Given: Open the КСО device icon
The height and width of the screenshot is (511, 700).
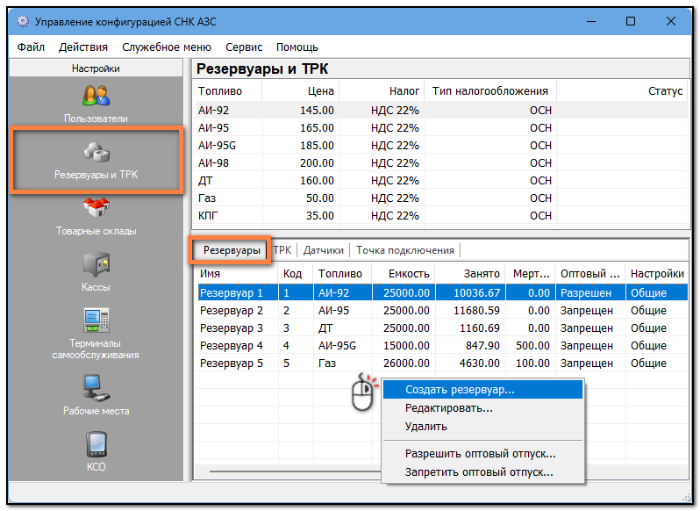Looking at the screenshot, I should [96, 451].
